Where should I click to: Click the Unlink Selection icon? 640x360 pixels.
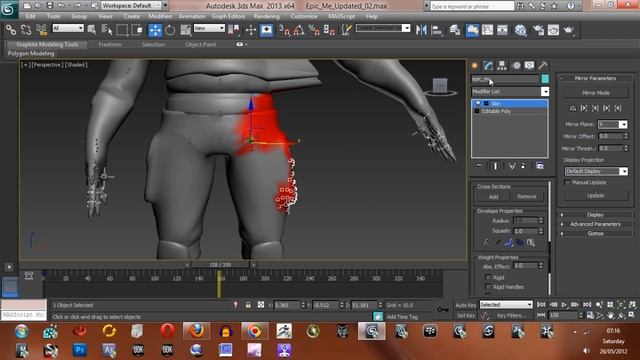pos(26,30)
